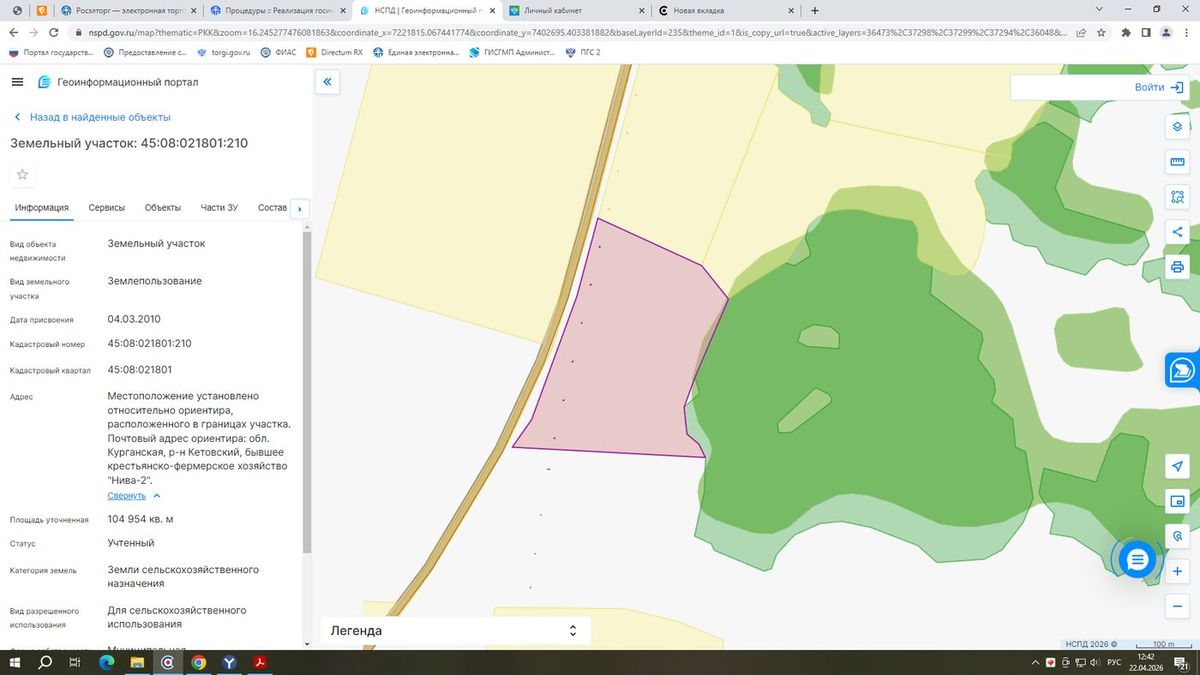Click the status value Учтенный
Image resolution: width=1200 pixels, height=675 pixels.
131,543
